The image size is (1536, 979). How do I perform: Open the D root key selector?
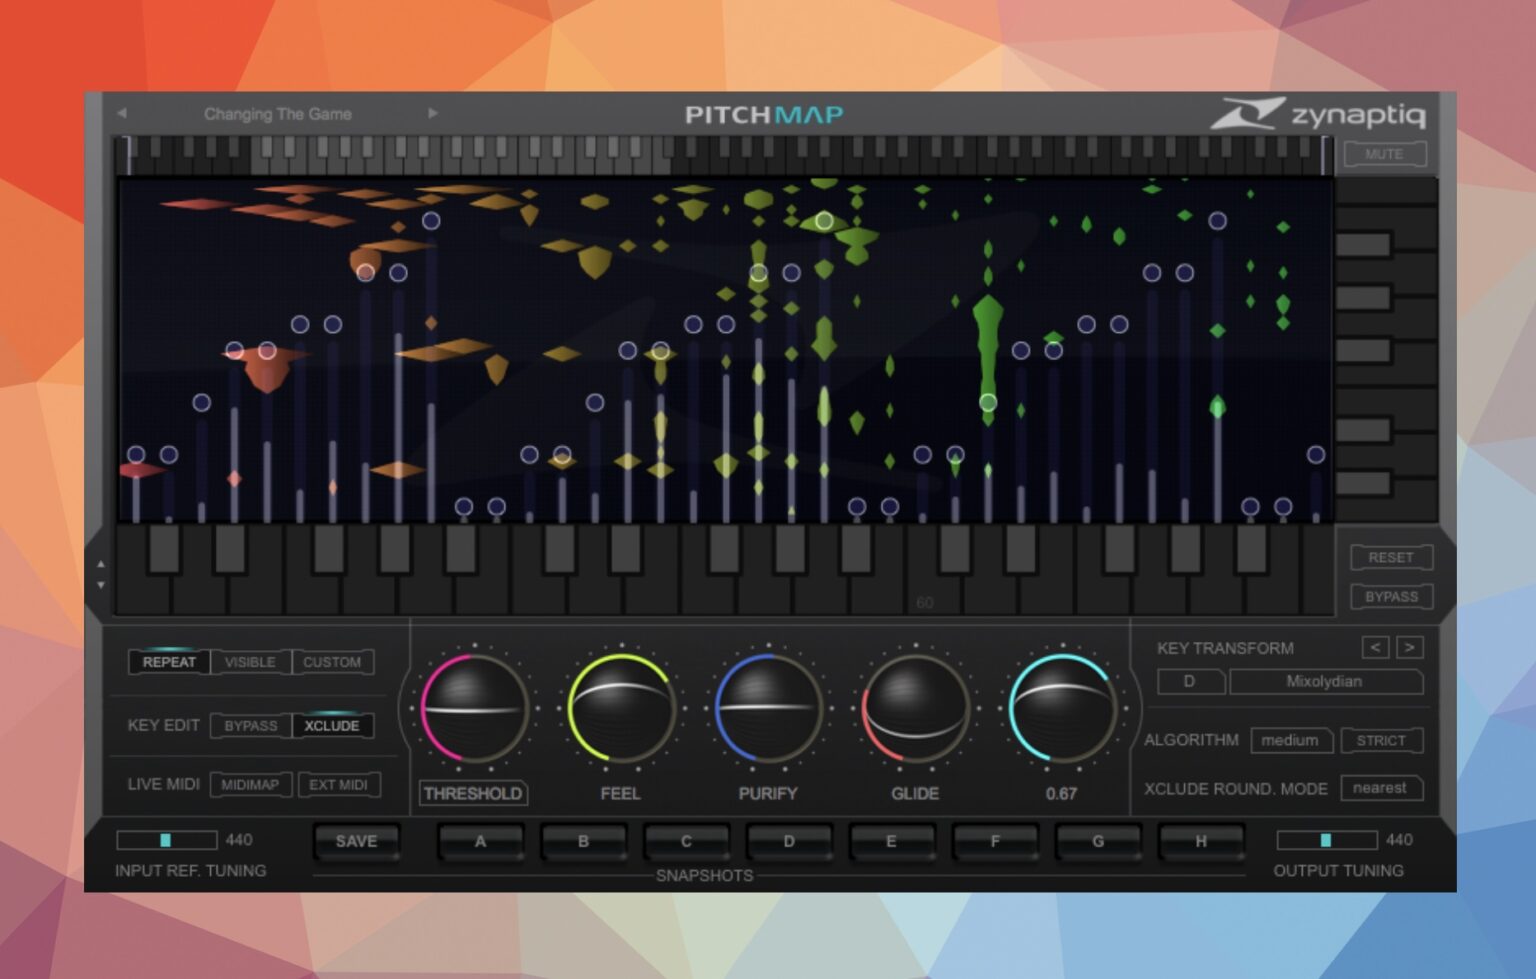[1190, 682]
